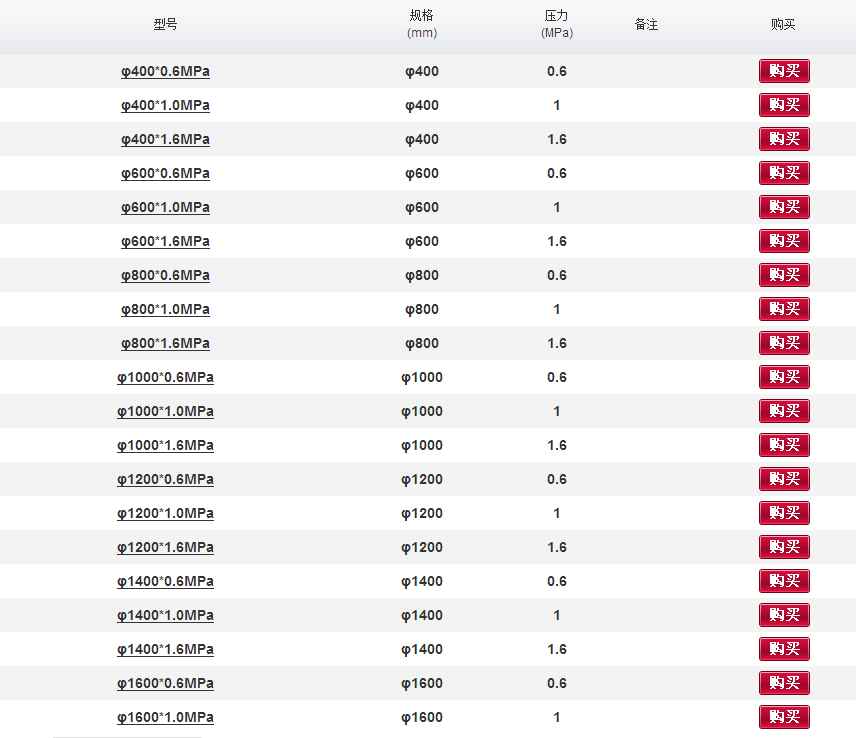Click 购买 in the φ1600*1.0MPa row
This screenshot has width=856, height=738.
tap(784, 717)
